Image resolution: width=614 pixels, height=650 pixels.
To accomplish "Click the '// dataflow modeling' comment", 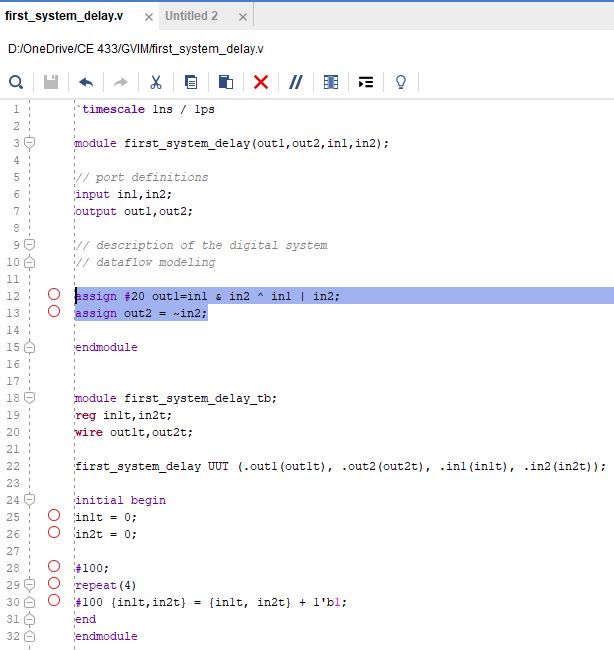I will 145,262.
